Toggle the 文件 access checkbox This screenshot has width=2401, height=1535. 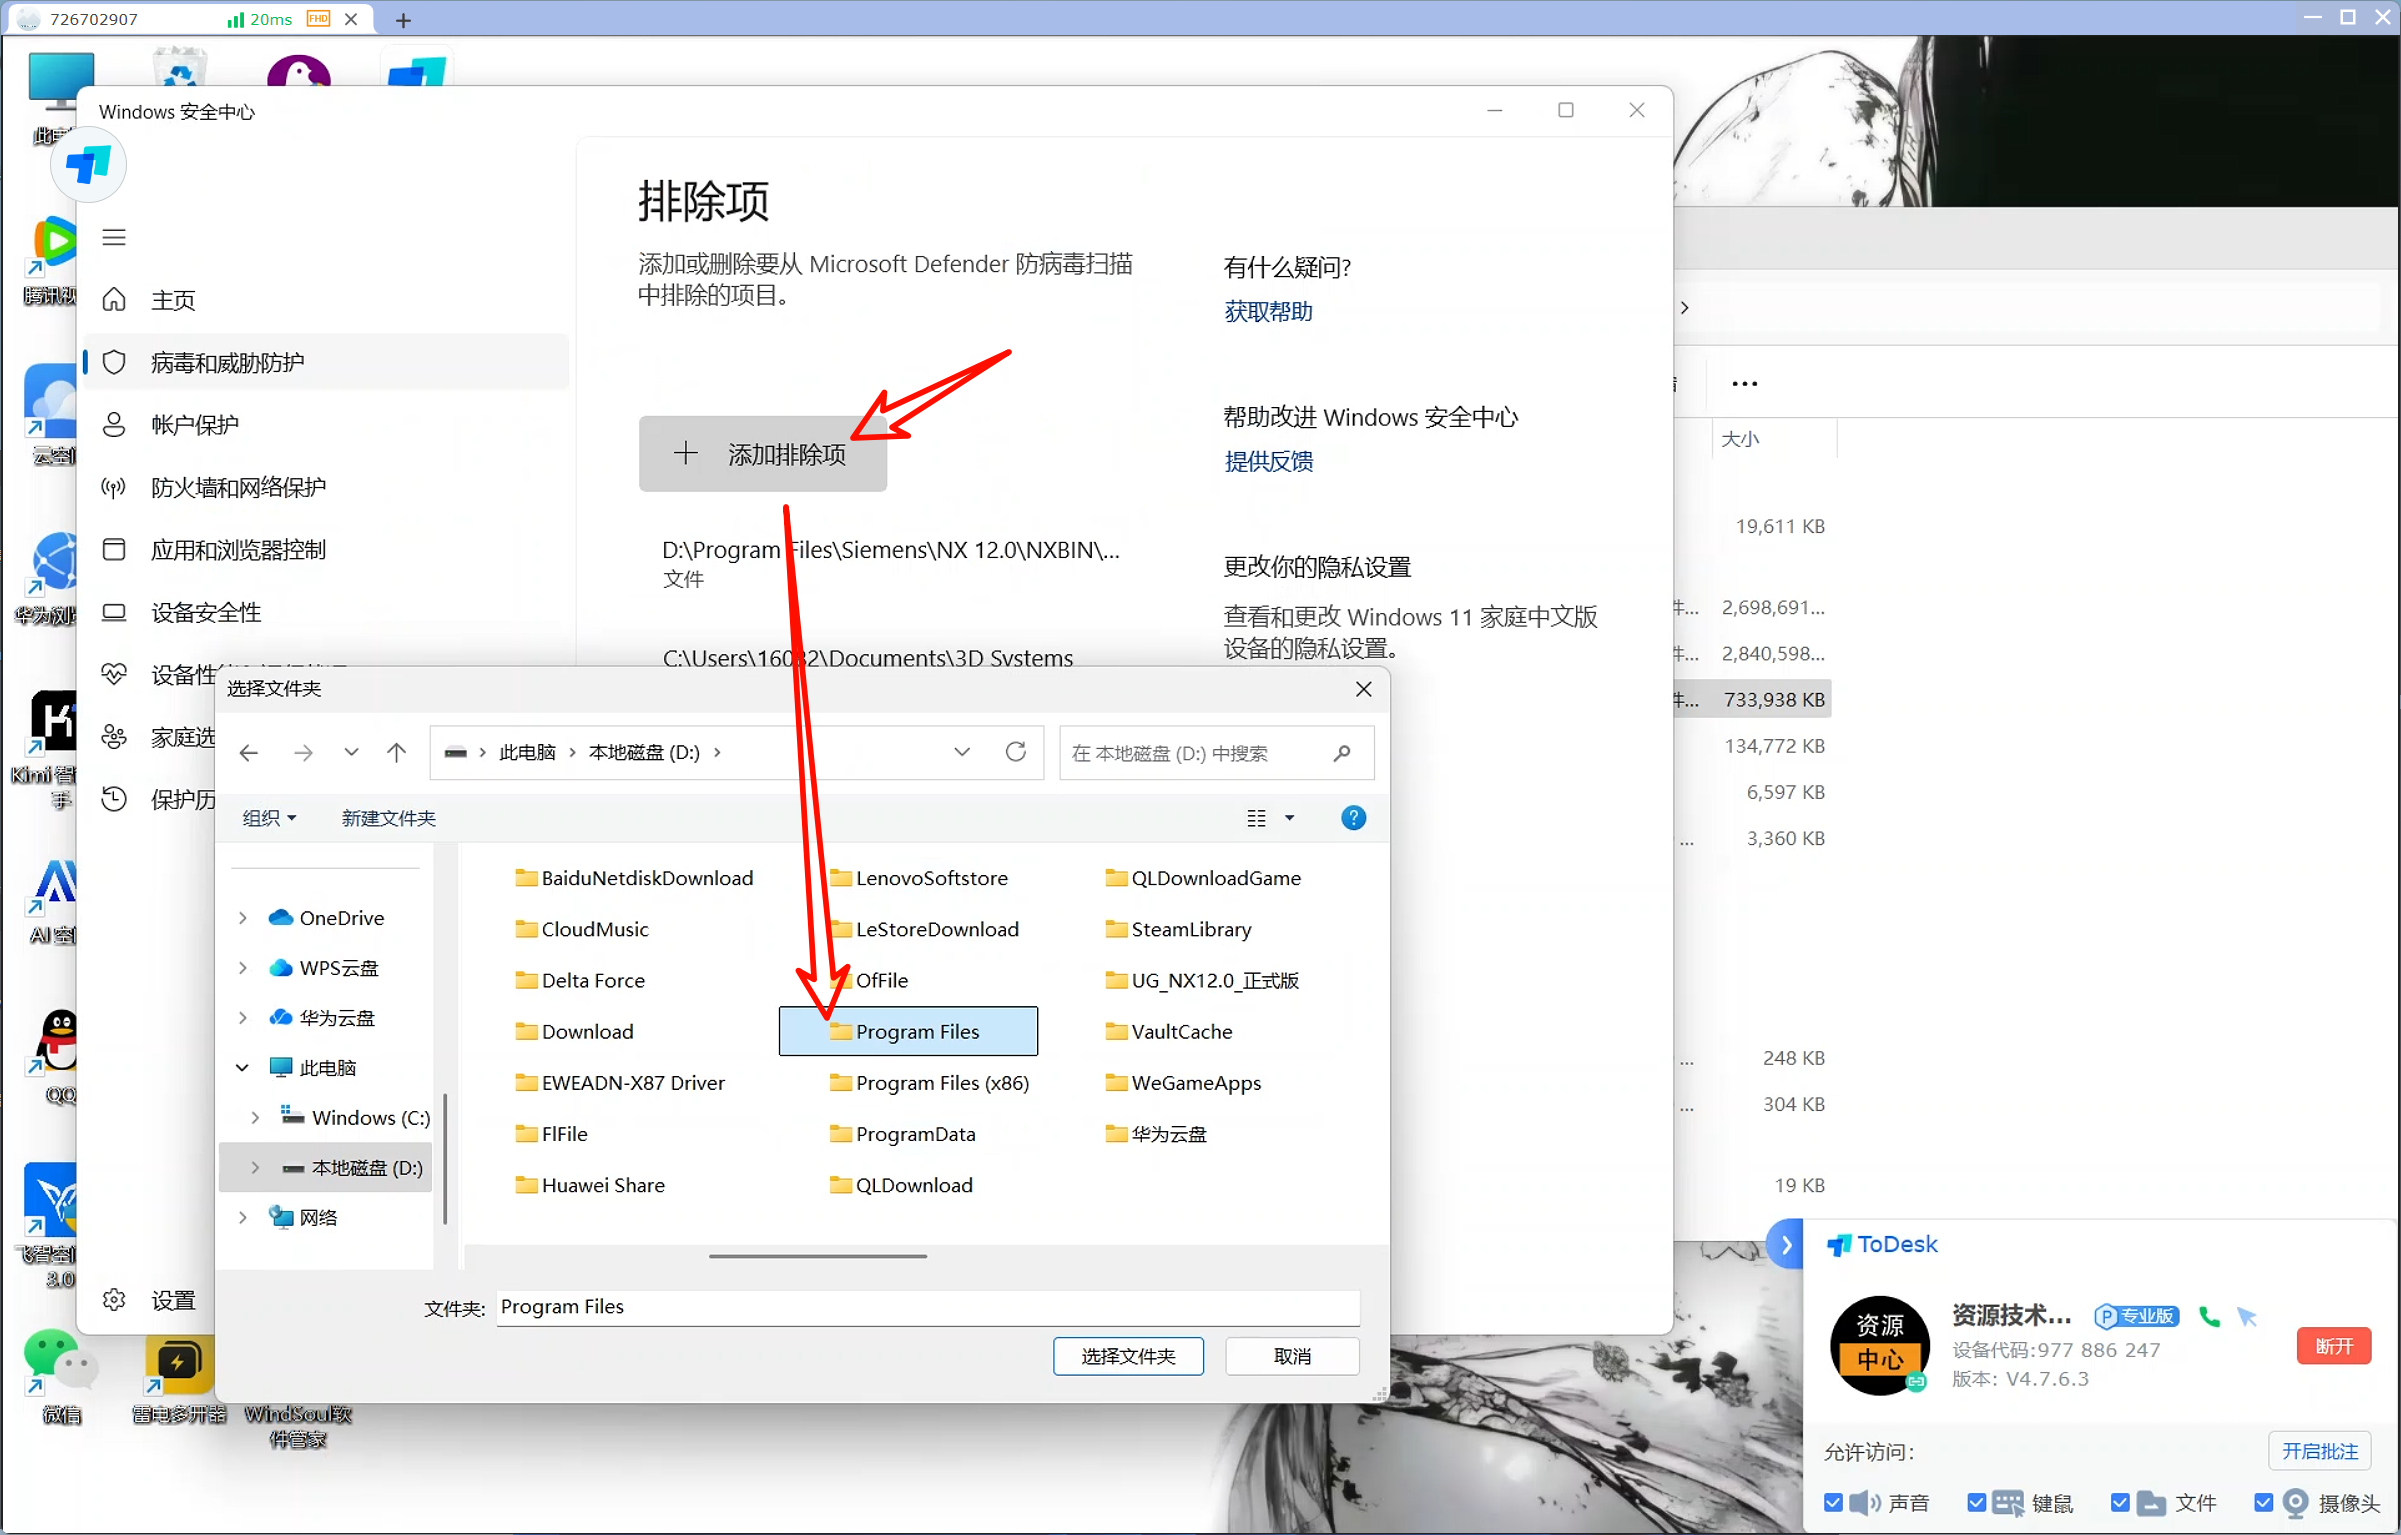click(2119, 1502)
